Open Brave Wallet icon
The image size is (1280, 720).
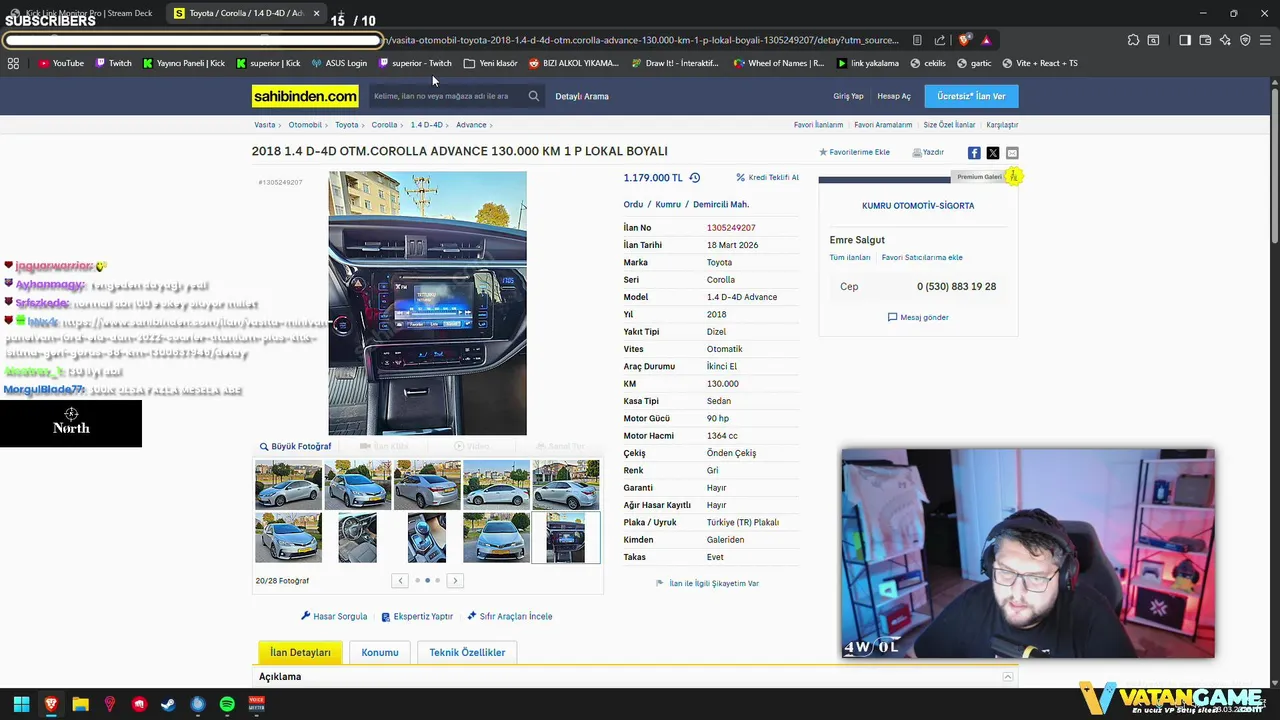[1205, 40]
